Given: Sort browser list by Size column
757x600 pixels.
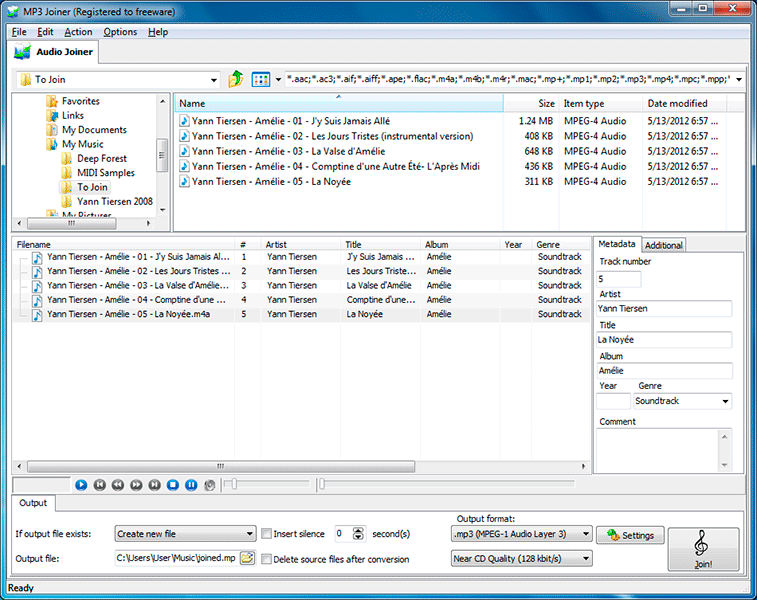Looking at the screenshot, I should (531, 103).
